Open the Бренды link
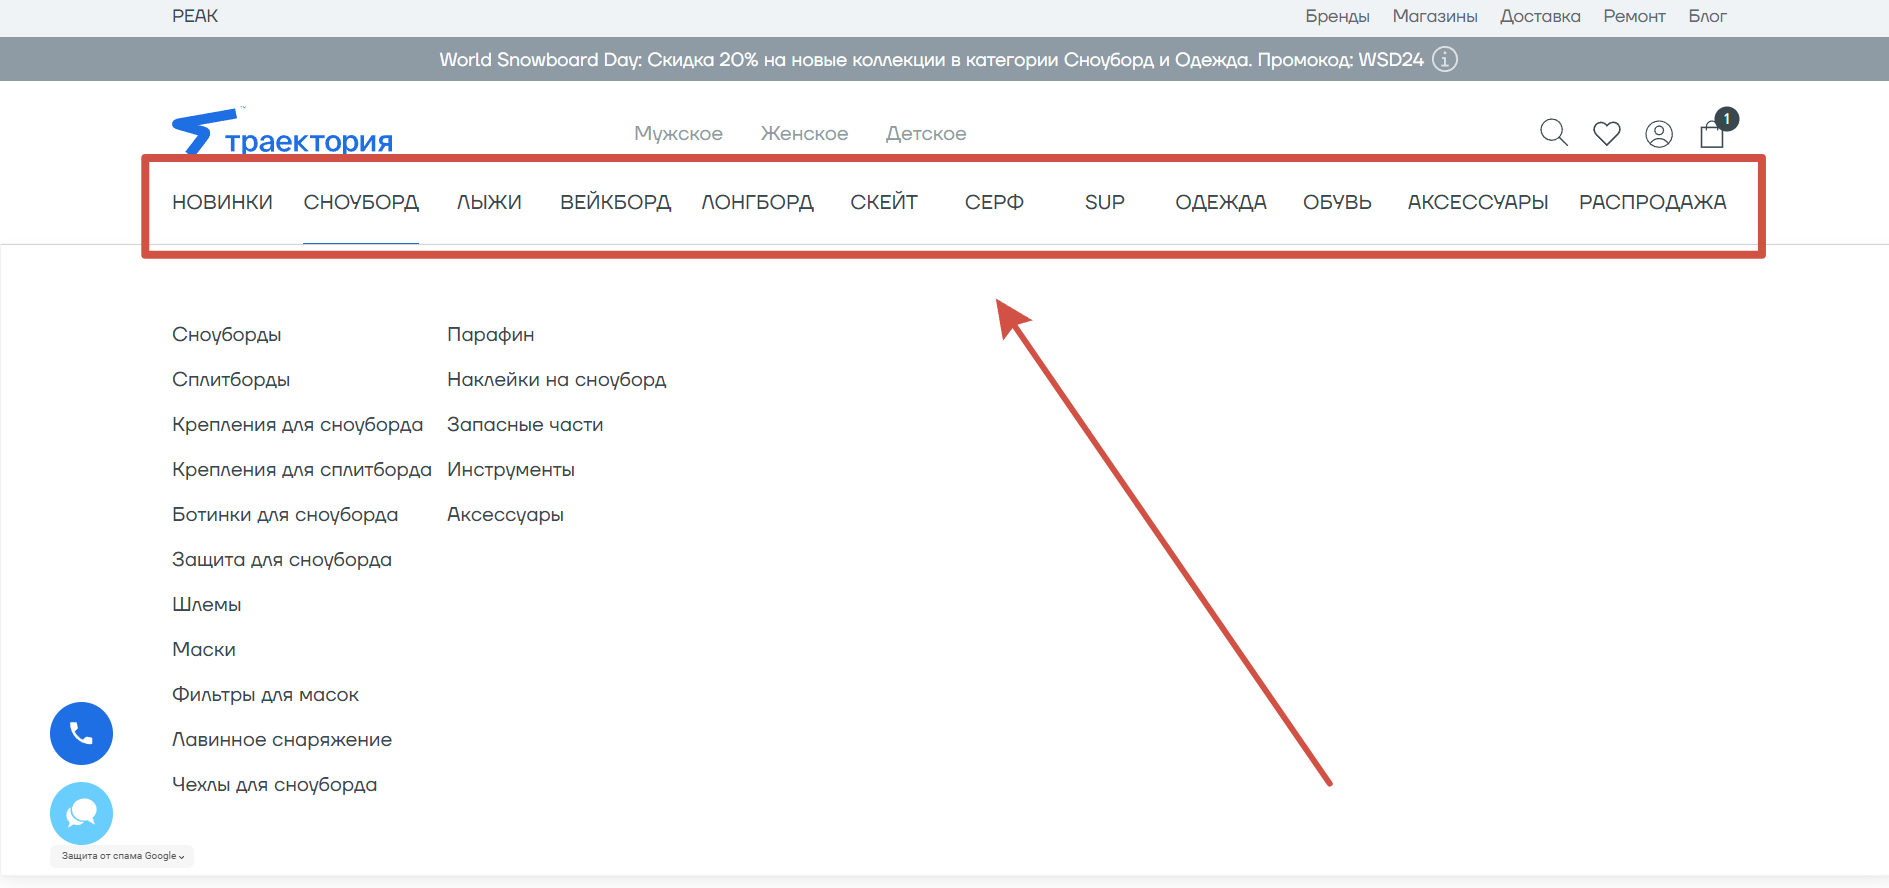1889x888 pixels. pos(1337,16)
